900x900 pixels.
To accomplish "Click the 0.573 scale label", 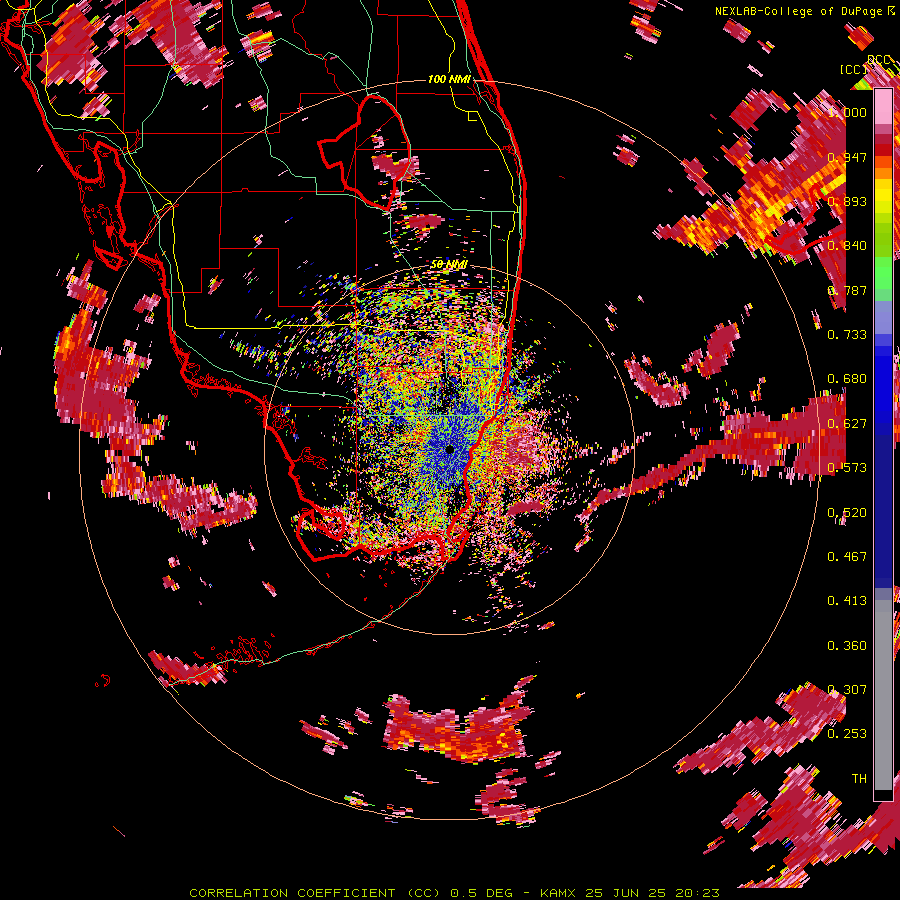I will (x=847, y=468).
